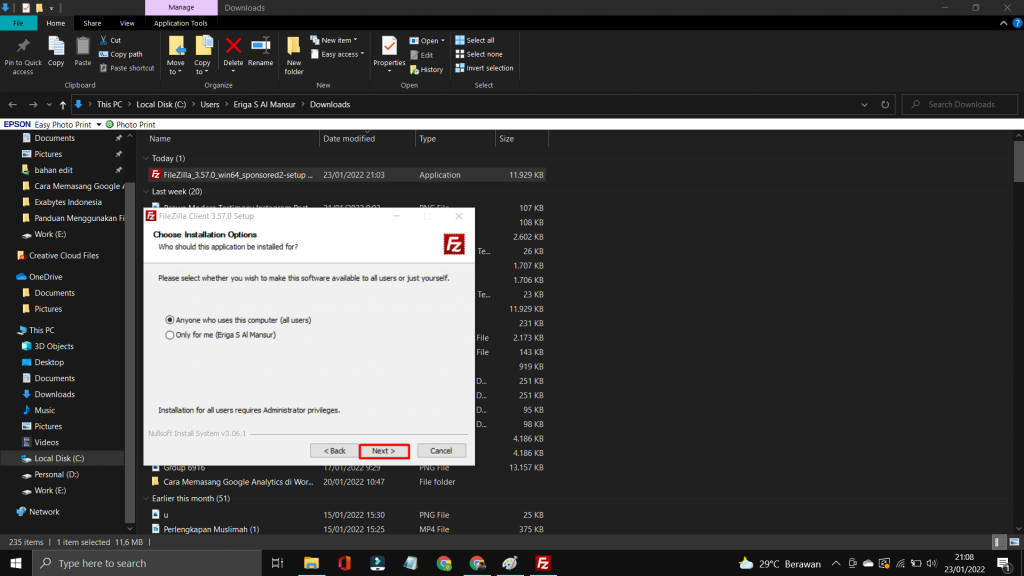
Task: Collapse the Last week (20) group
Action: pos(148,191)
